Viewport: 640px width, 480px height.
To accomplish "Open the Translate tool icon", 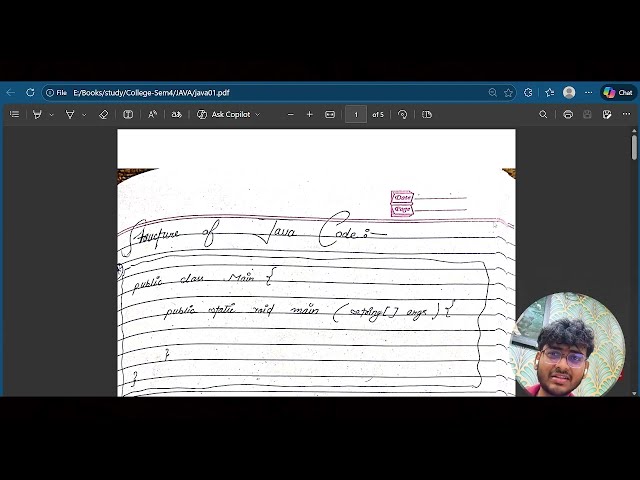I will pyautogui.click(x=177, y=115).
